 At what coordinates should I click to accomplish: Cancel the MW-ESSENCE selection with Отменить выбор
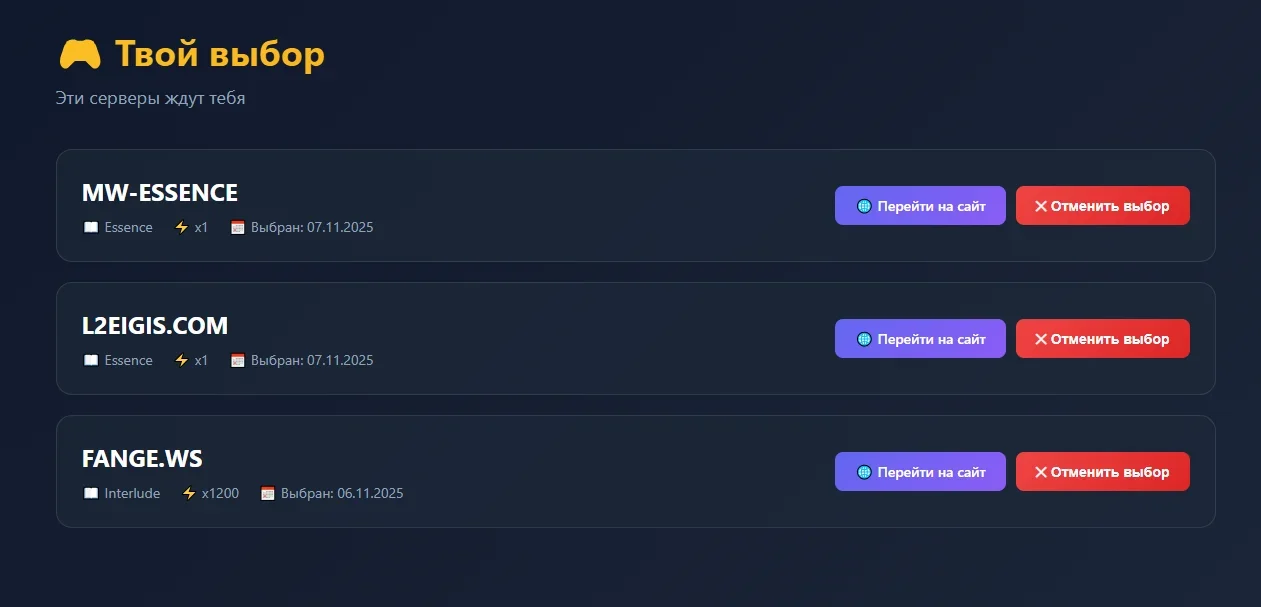[x=1102, y=206]
